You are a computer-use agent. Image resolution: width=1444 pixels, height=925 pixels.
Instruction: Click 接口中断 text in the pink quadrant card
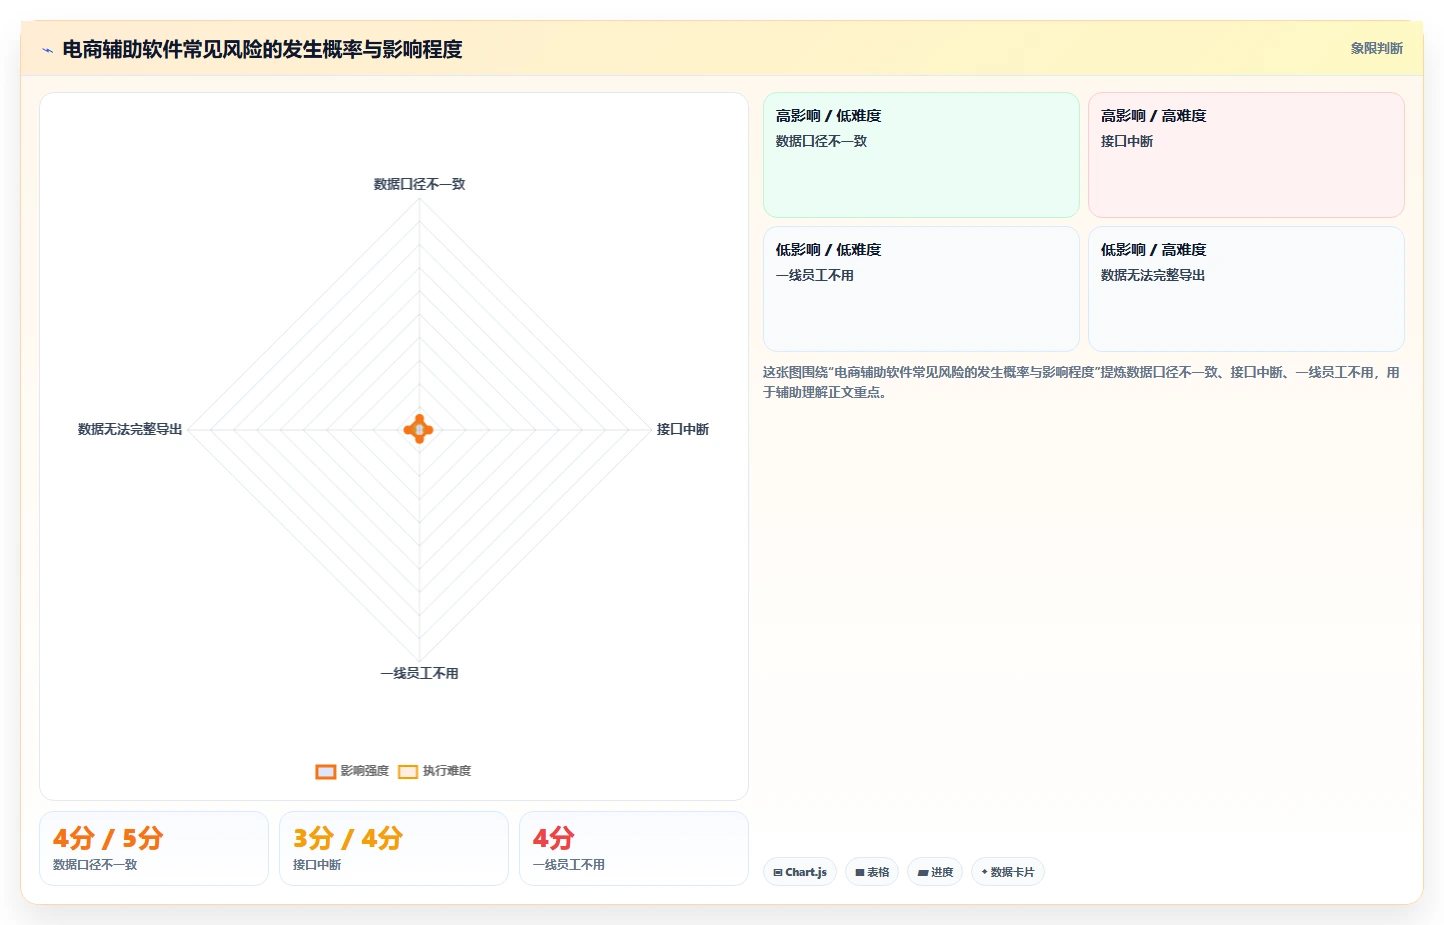click(x=1127, y=141)
